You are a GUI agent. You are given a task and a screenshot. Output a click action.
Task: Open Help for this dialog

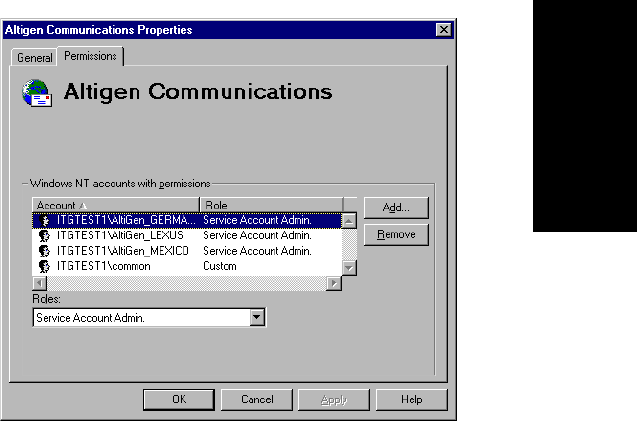(x=412, y=399)
